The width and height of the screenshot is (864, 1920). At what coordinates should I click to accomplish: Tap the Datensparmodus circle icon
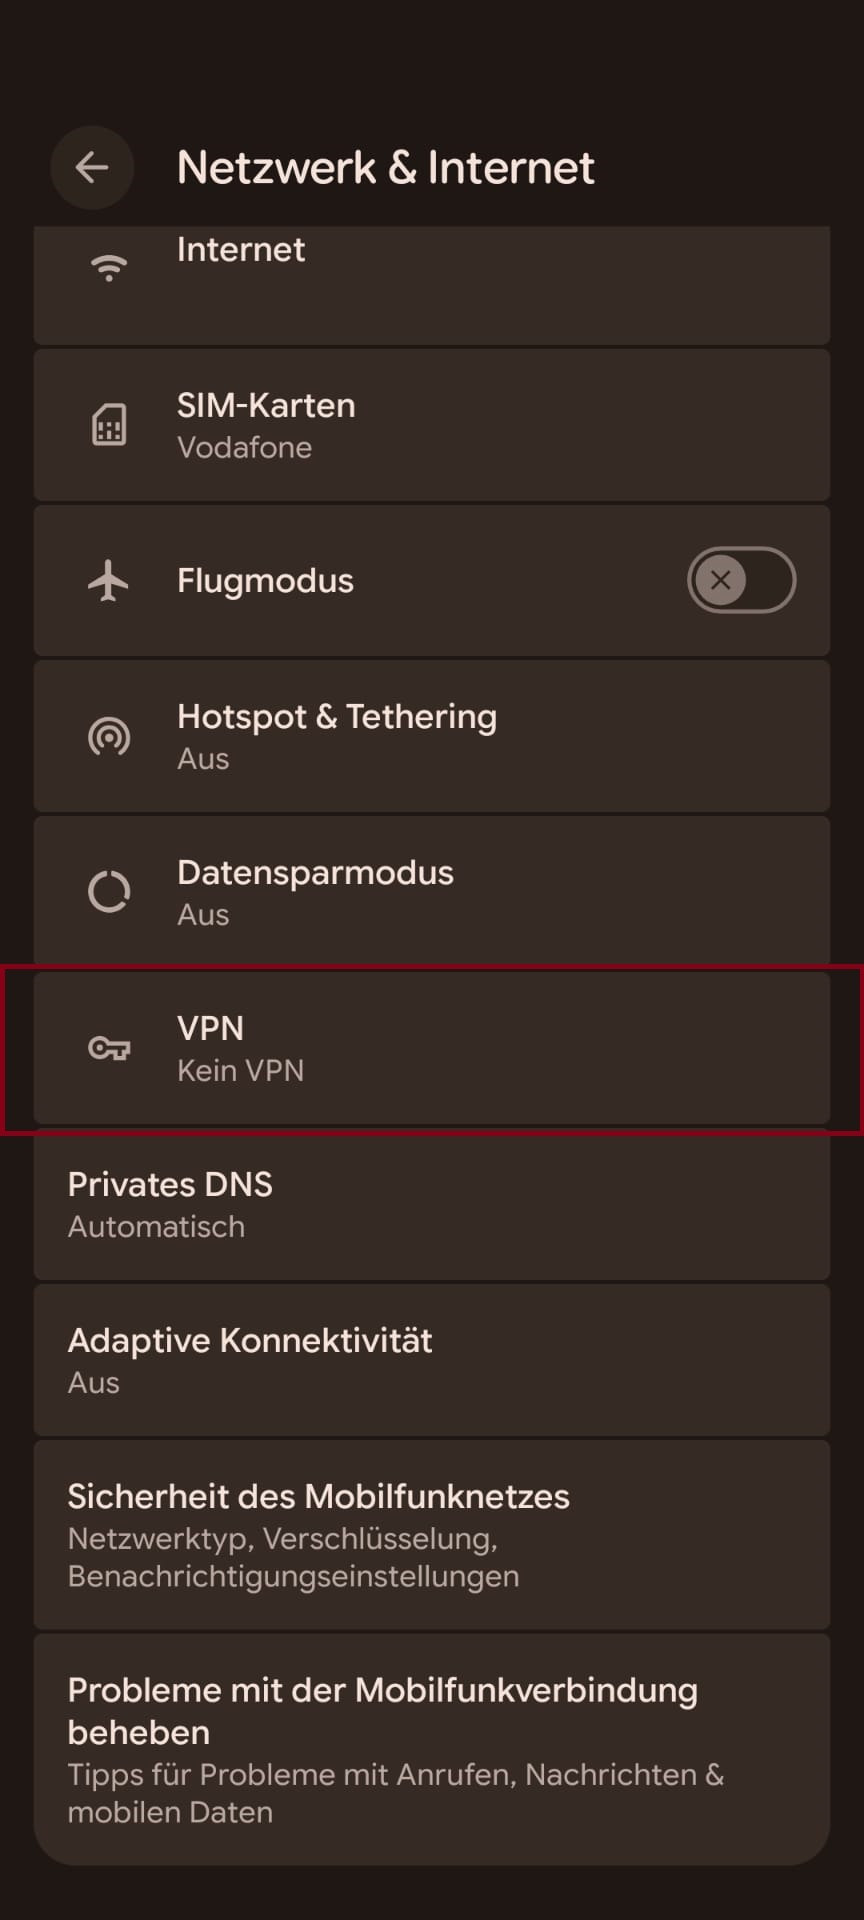pos(108,892)
